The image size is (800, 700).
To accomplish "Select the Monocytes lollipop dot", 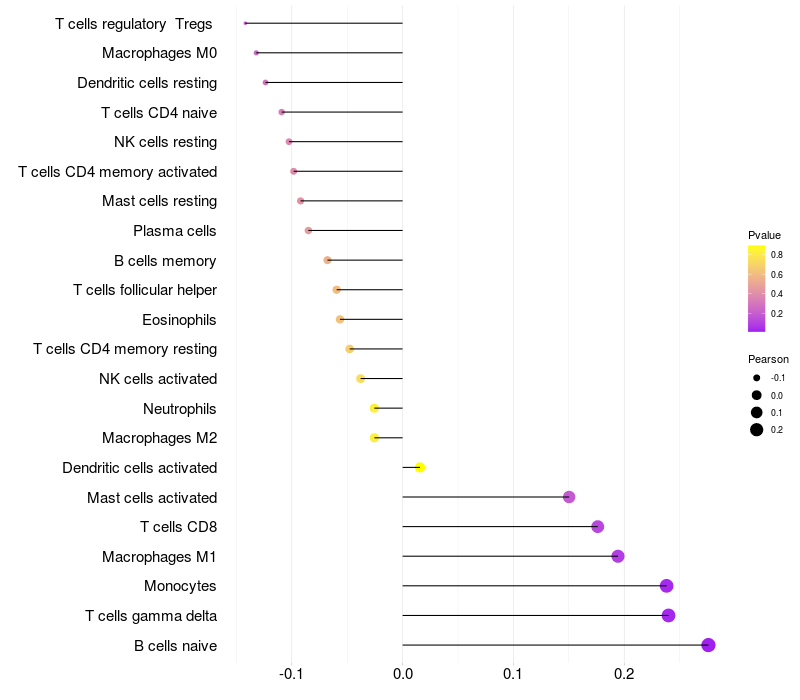I will [666, 586].
